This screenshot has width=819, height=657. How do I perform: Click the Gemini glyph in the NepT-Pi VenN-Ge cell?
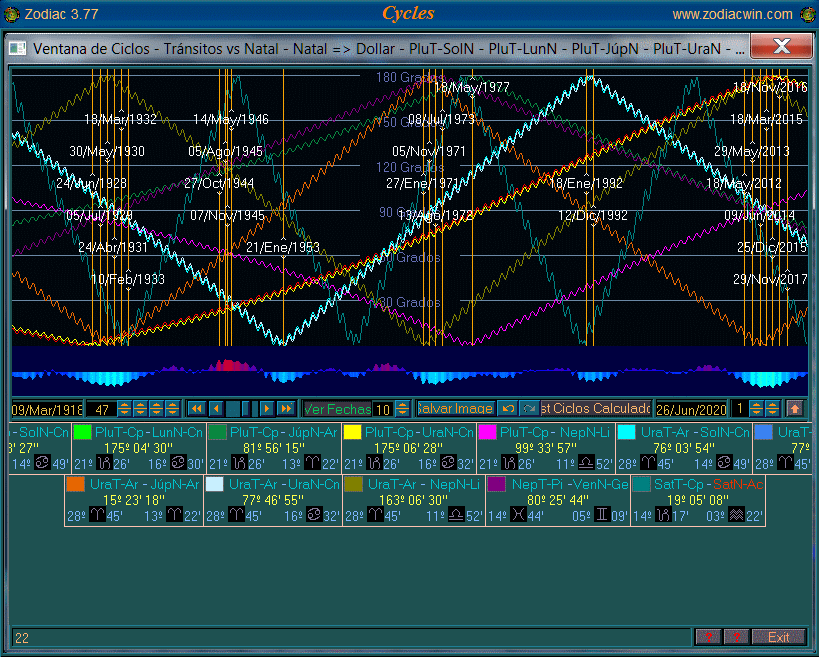coord(602,515)
